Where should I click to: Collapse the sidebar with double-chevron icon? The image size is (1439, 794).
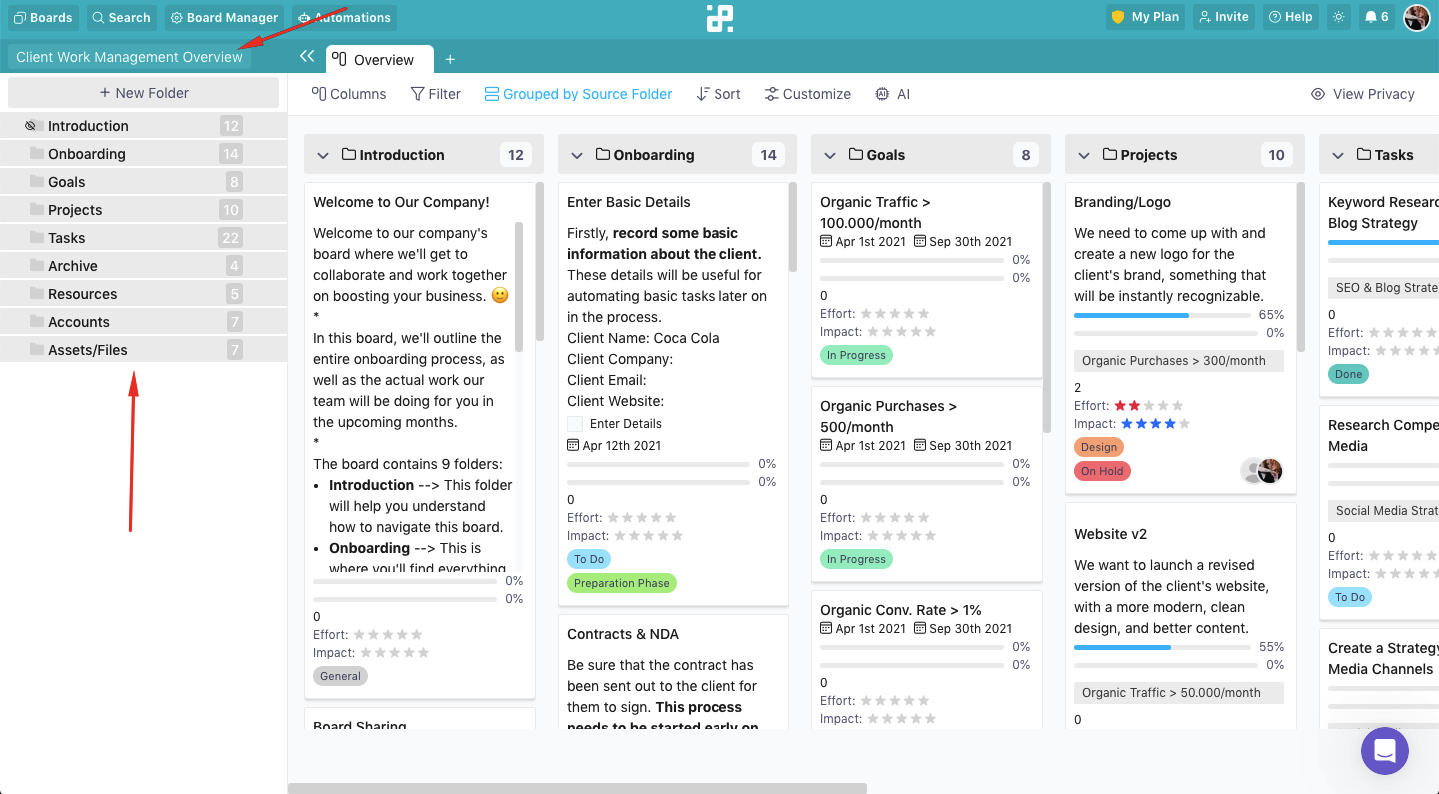pyautogui.click(x=307, y=57)
